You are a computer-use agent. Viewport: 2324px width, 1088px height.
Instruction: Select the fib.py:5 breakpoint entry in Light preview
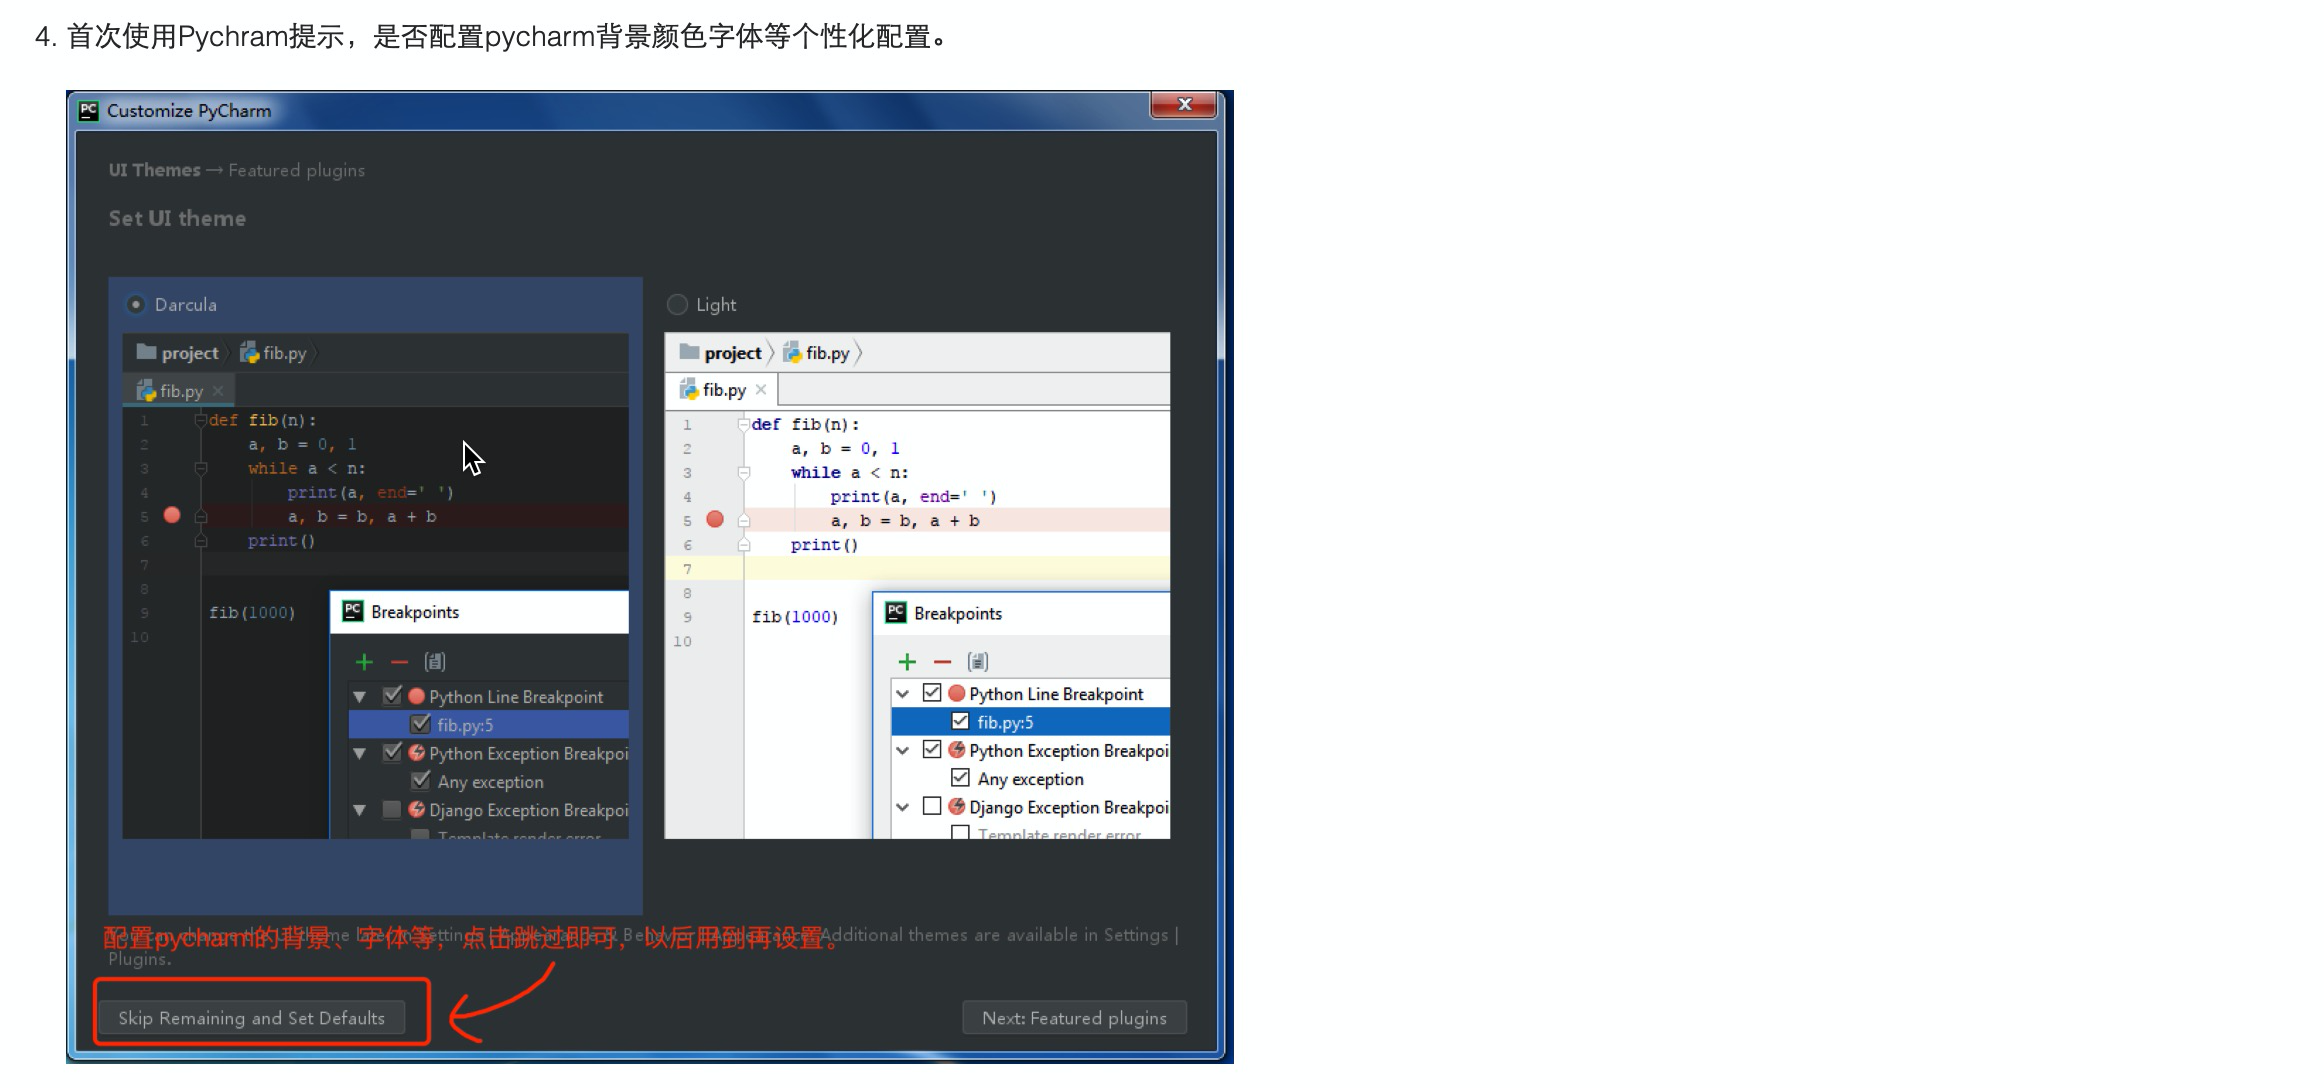(x=1005, y=722)
